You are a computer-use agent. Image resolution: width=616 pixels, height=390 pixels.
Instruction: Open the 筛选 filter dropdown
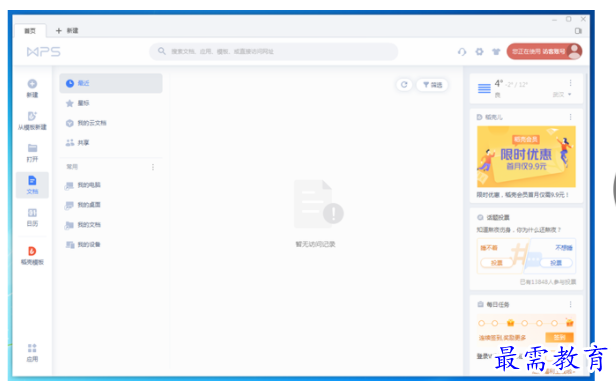click(432, 84)
